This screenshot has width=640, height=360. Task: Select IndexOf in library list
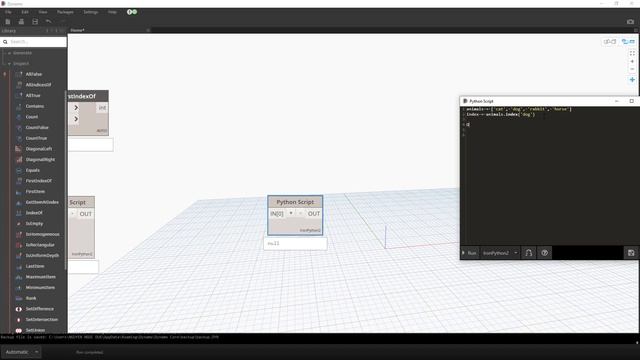(34, 213)
